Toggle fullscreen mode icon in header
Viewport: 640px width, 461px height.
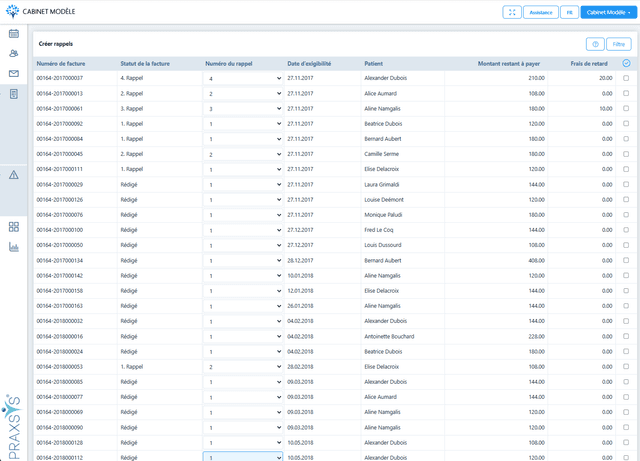coord(511,13)
